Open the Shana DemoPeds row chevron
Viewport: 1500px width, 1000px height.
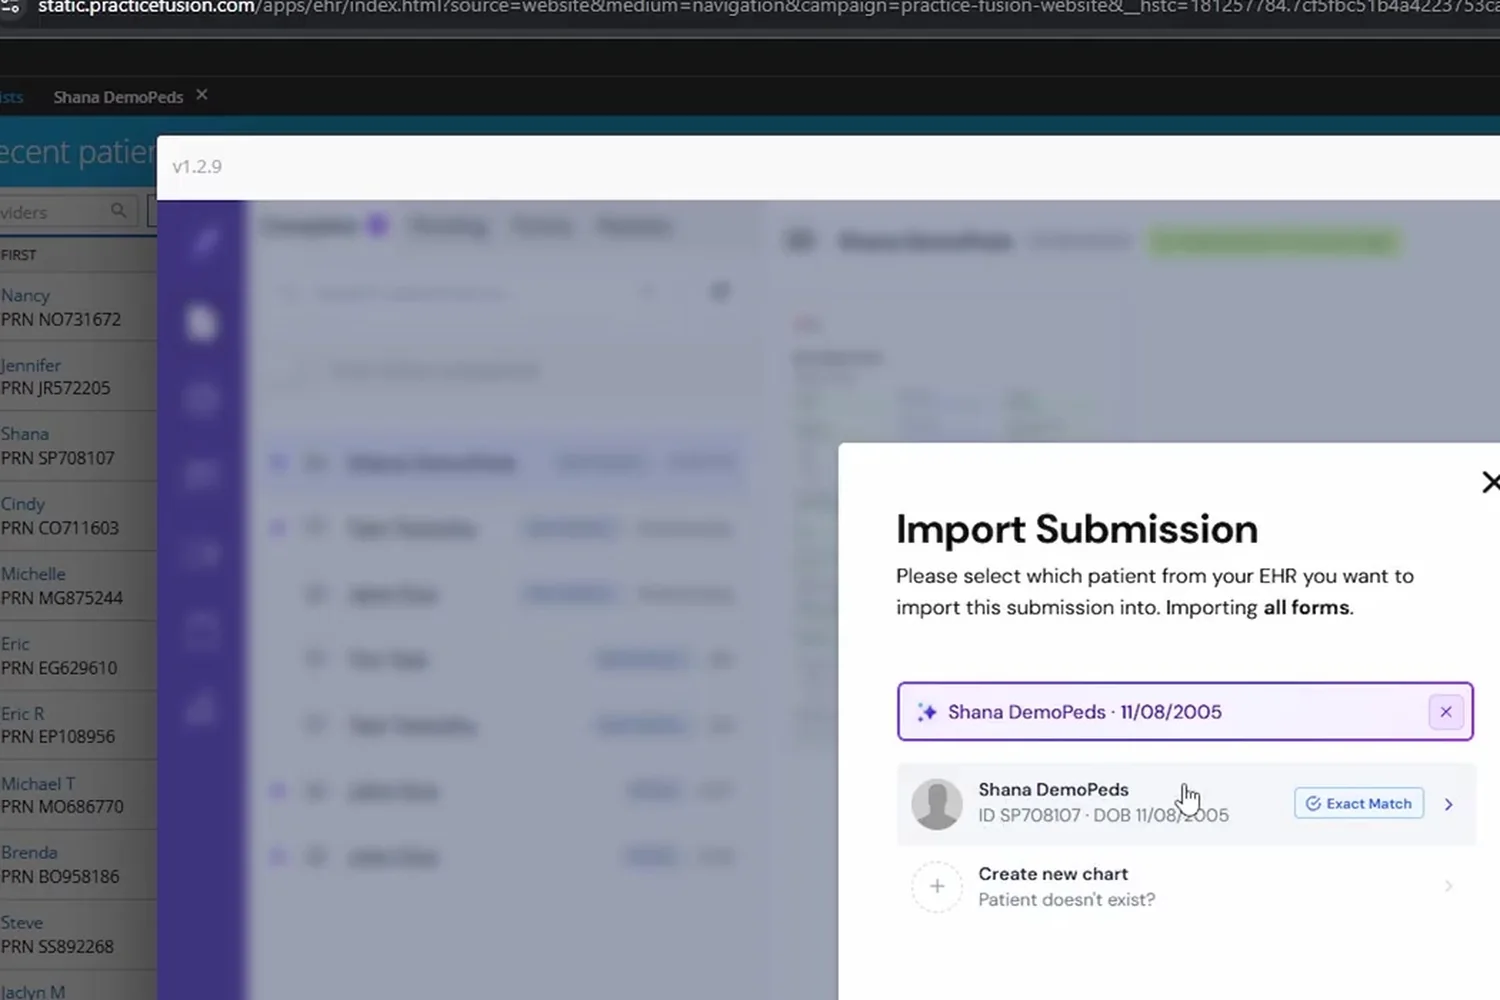tap(1448, 804)
